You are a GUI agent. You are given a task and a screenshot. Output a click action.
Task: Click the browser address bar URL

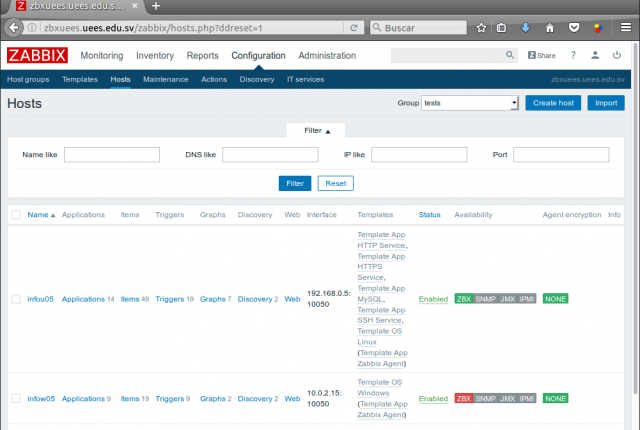pos(153,28)
